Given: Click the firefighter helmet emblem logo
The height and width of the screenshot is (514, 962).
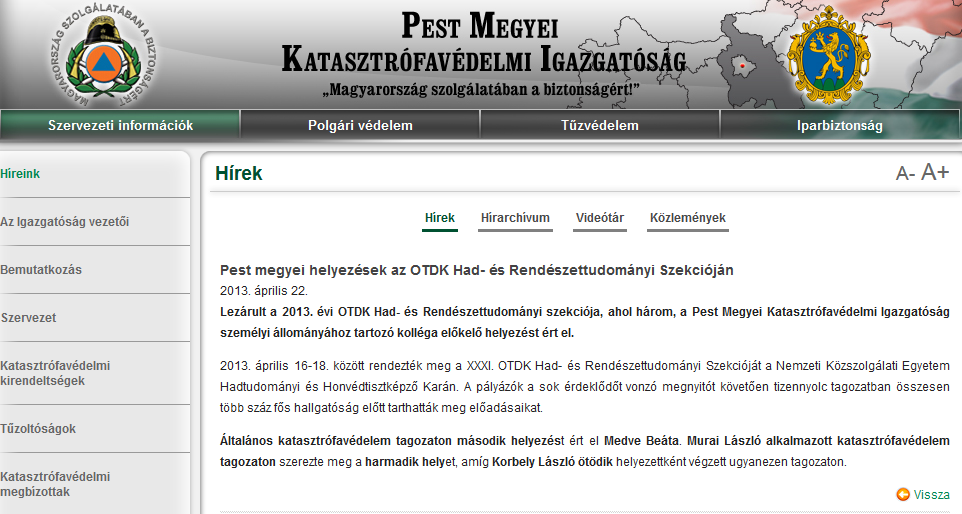Looking at the screenshot, I should click(x=102, y=56).
